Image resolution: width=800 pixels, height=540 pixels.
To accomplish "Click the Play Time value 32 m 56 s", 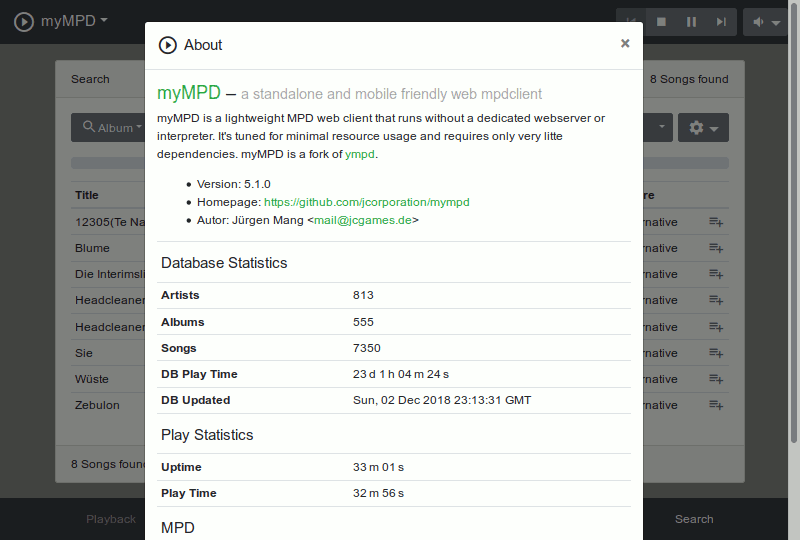I will pos(378,493).
